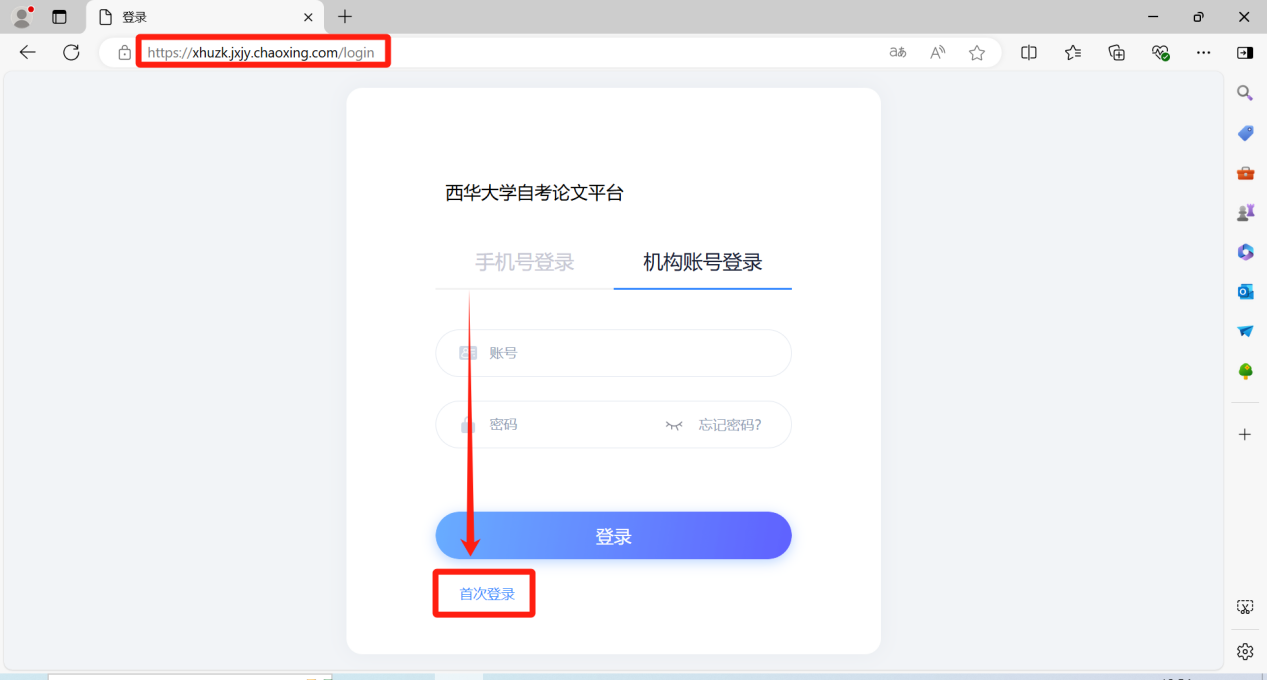View site information lock icon

(x=124, y=53)
